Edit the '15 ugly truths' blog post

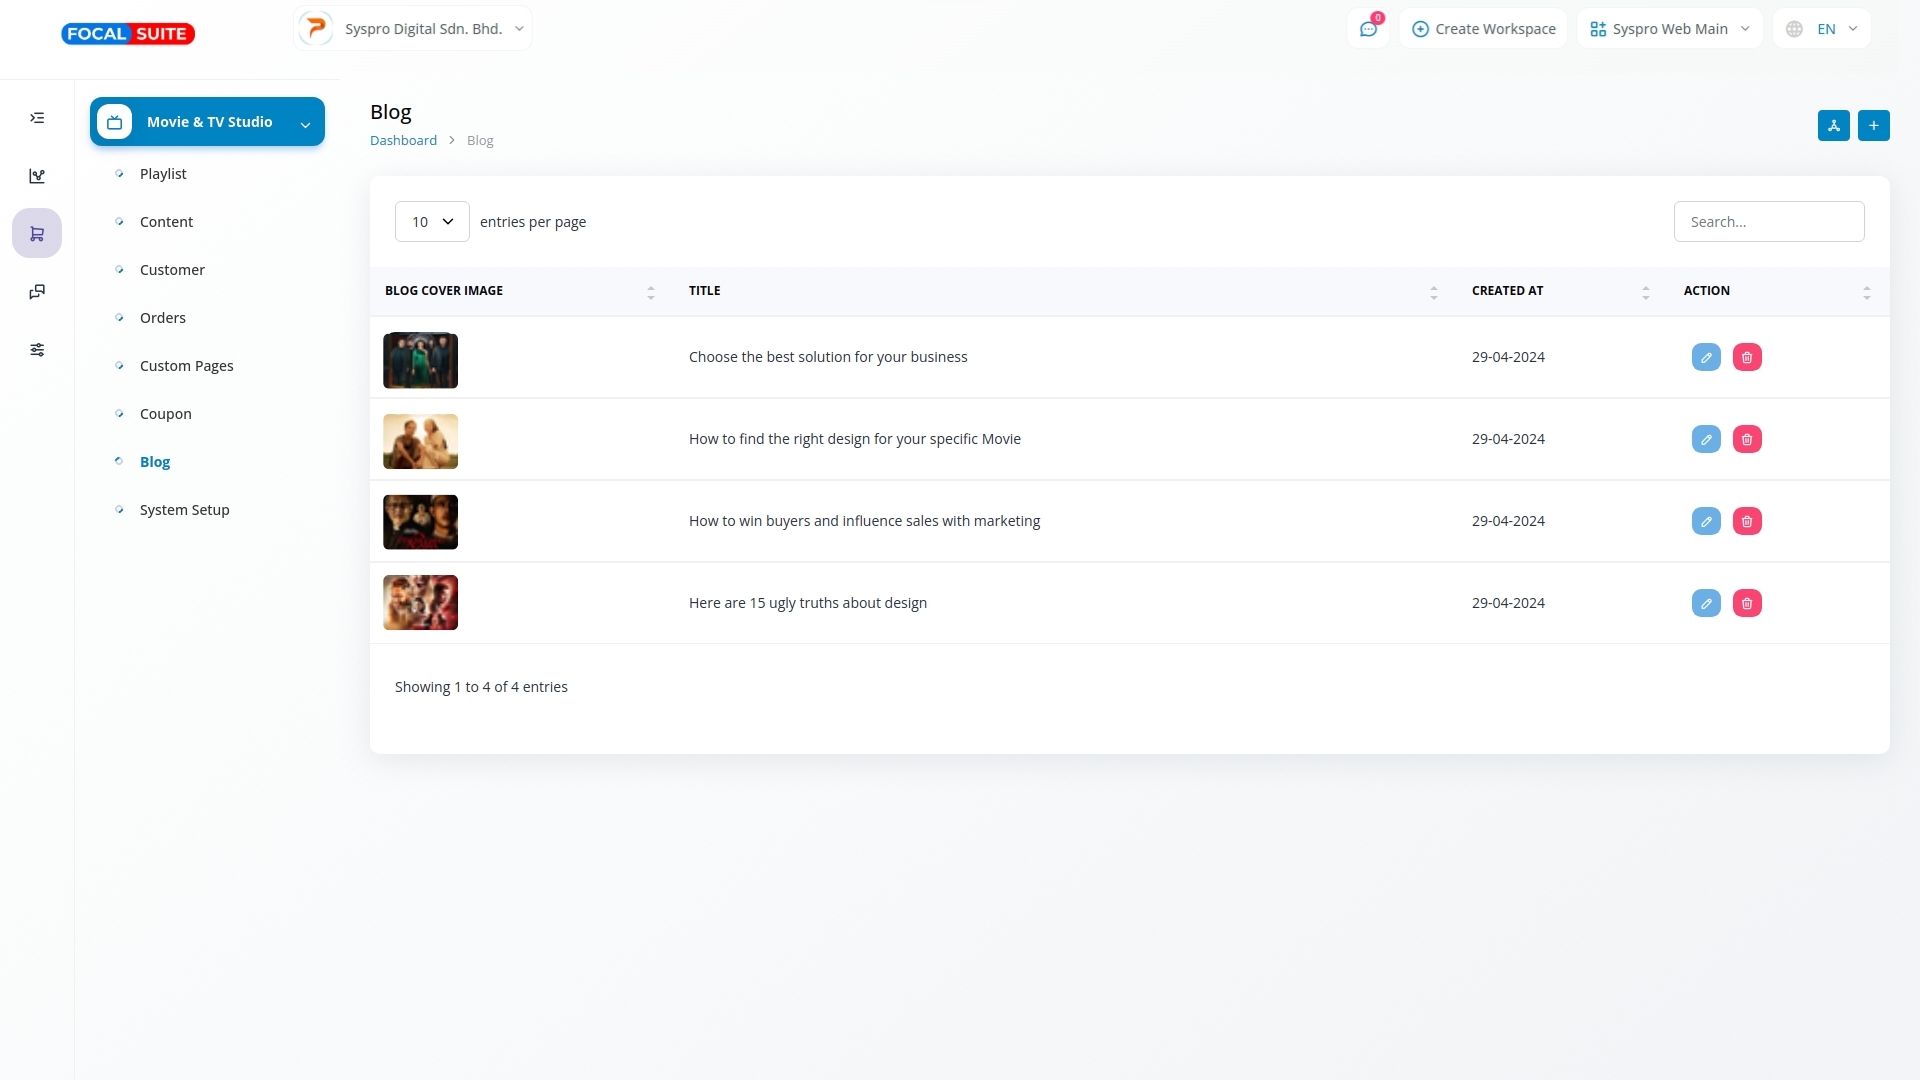coord(1706,603)
